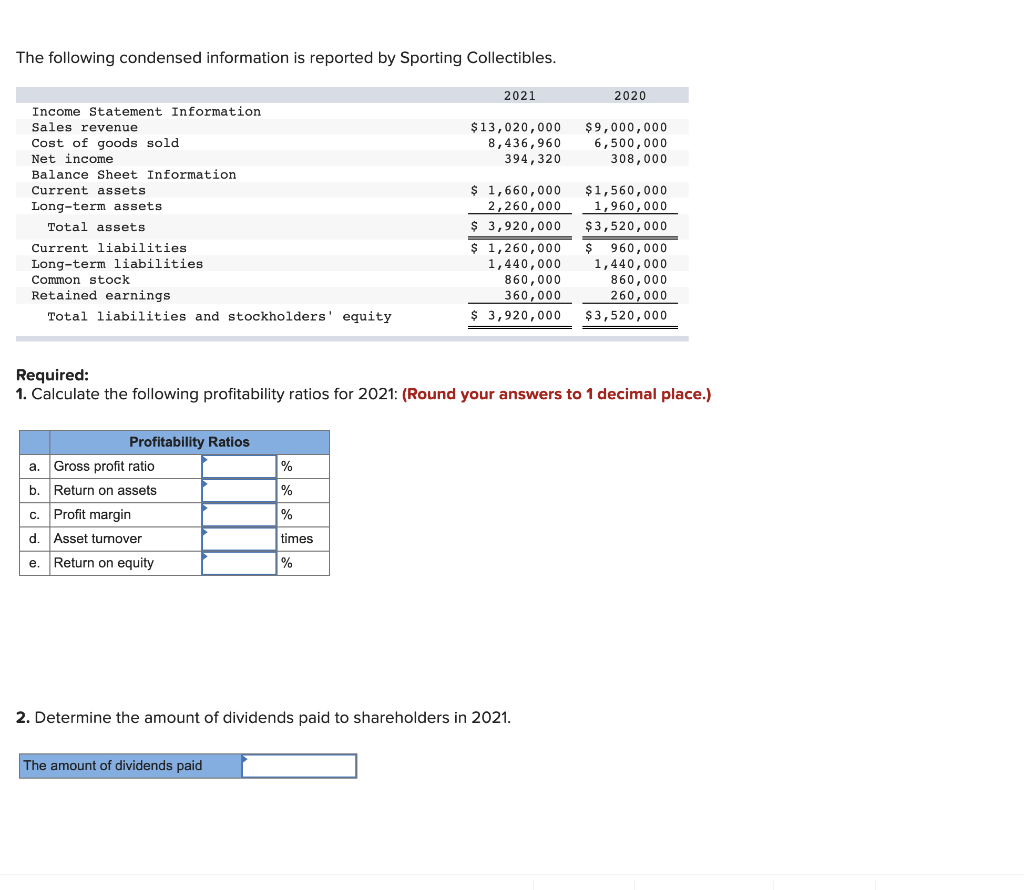Select the 2020 sales revenue value $9,000,000
The height and width of the screenshot is (890, 1024).
[626, 127]
